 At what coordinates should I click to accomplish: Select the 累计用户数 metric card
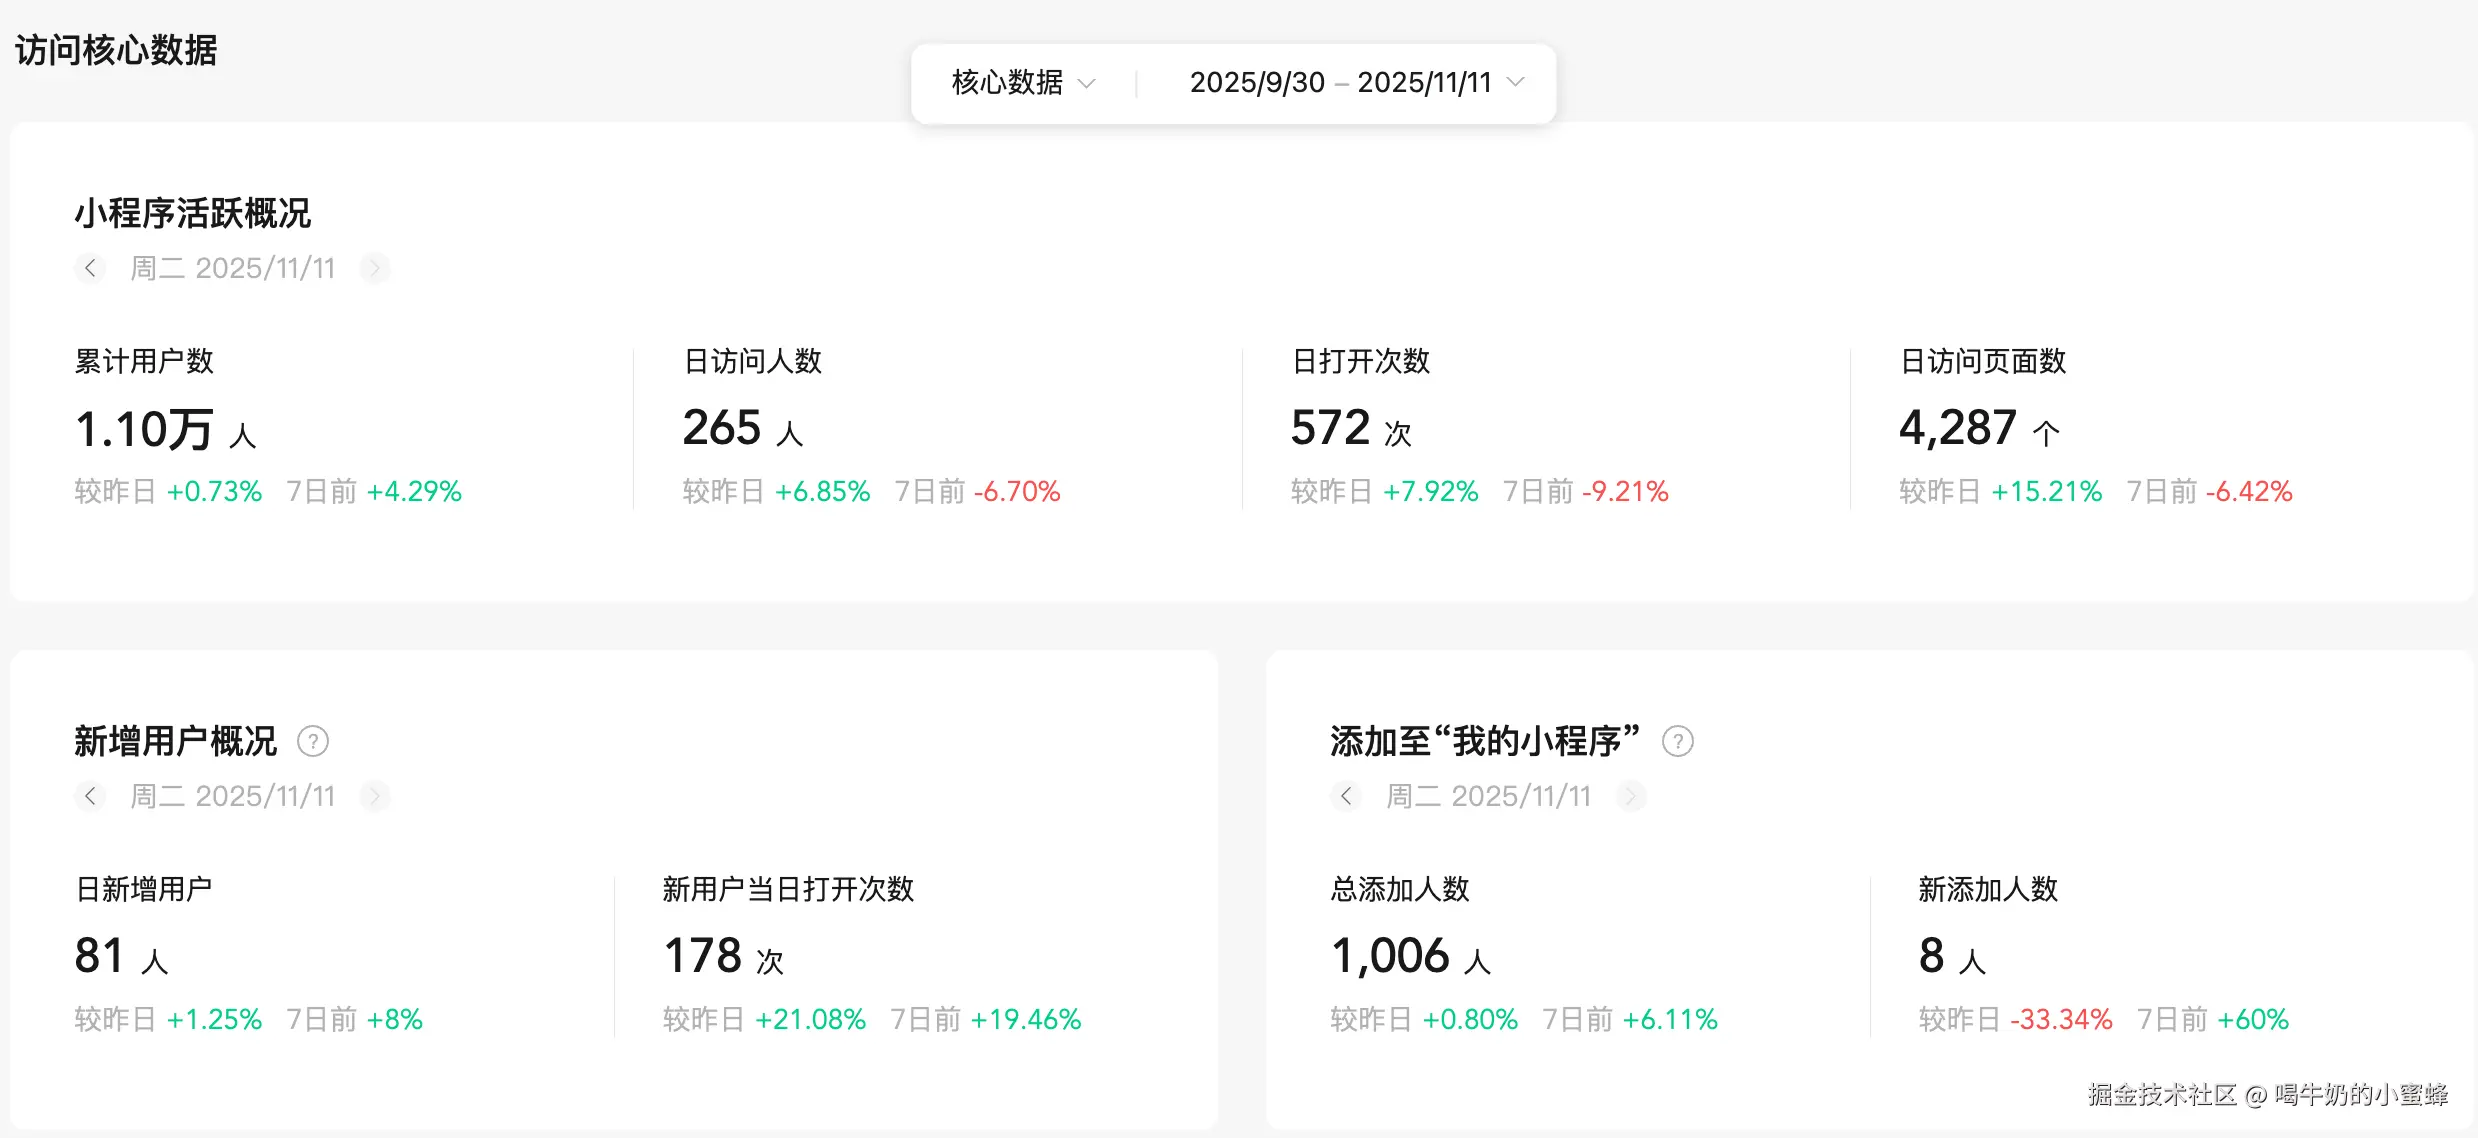pyautogui.click(x=268, y=428)
